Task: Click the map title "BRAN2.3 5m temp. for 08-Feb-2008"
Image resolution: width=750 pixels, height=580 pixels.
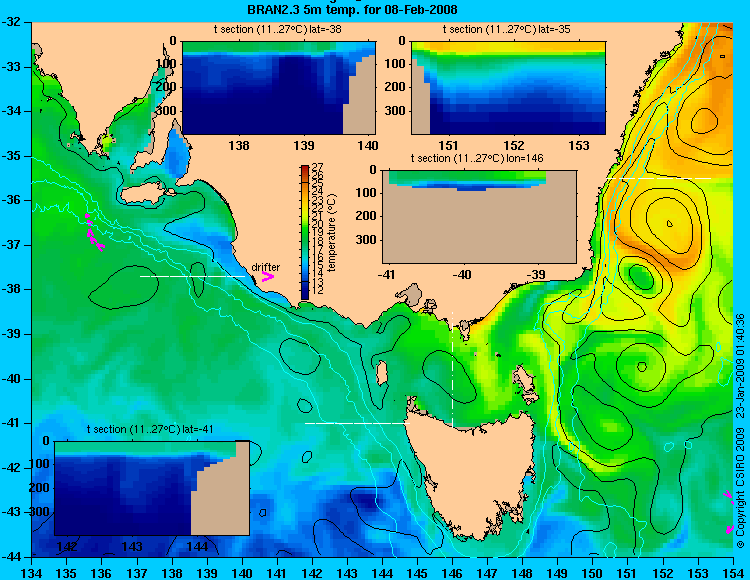Action: coord(352,9)
